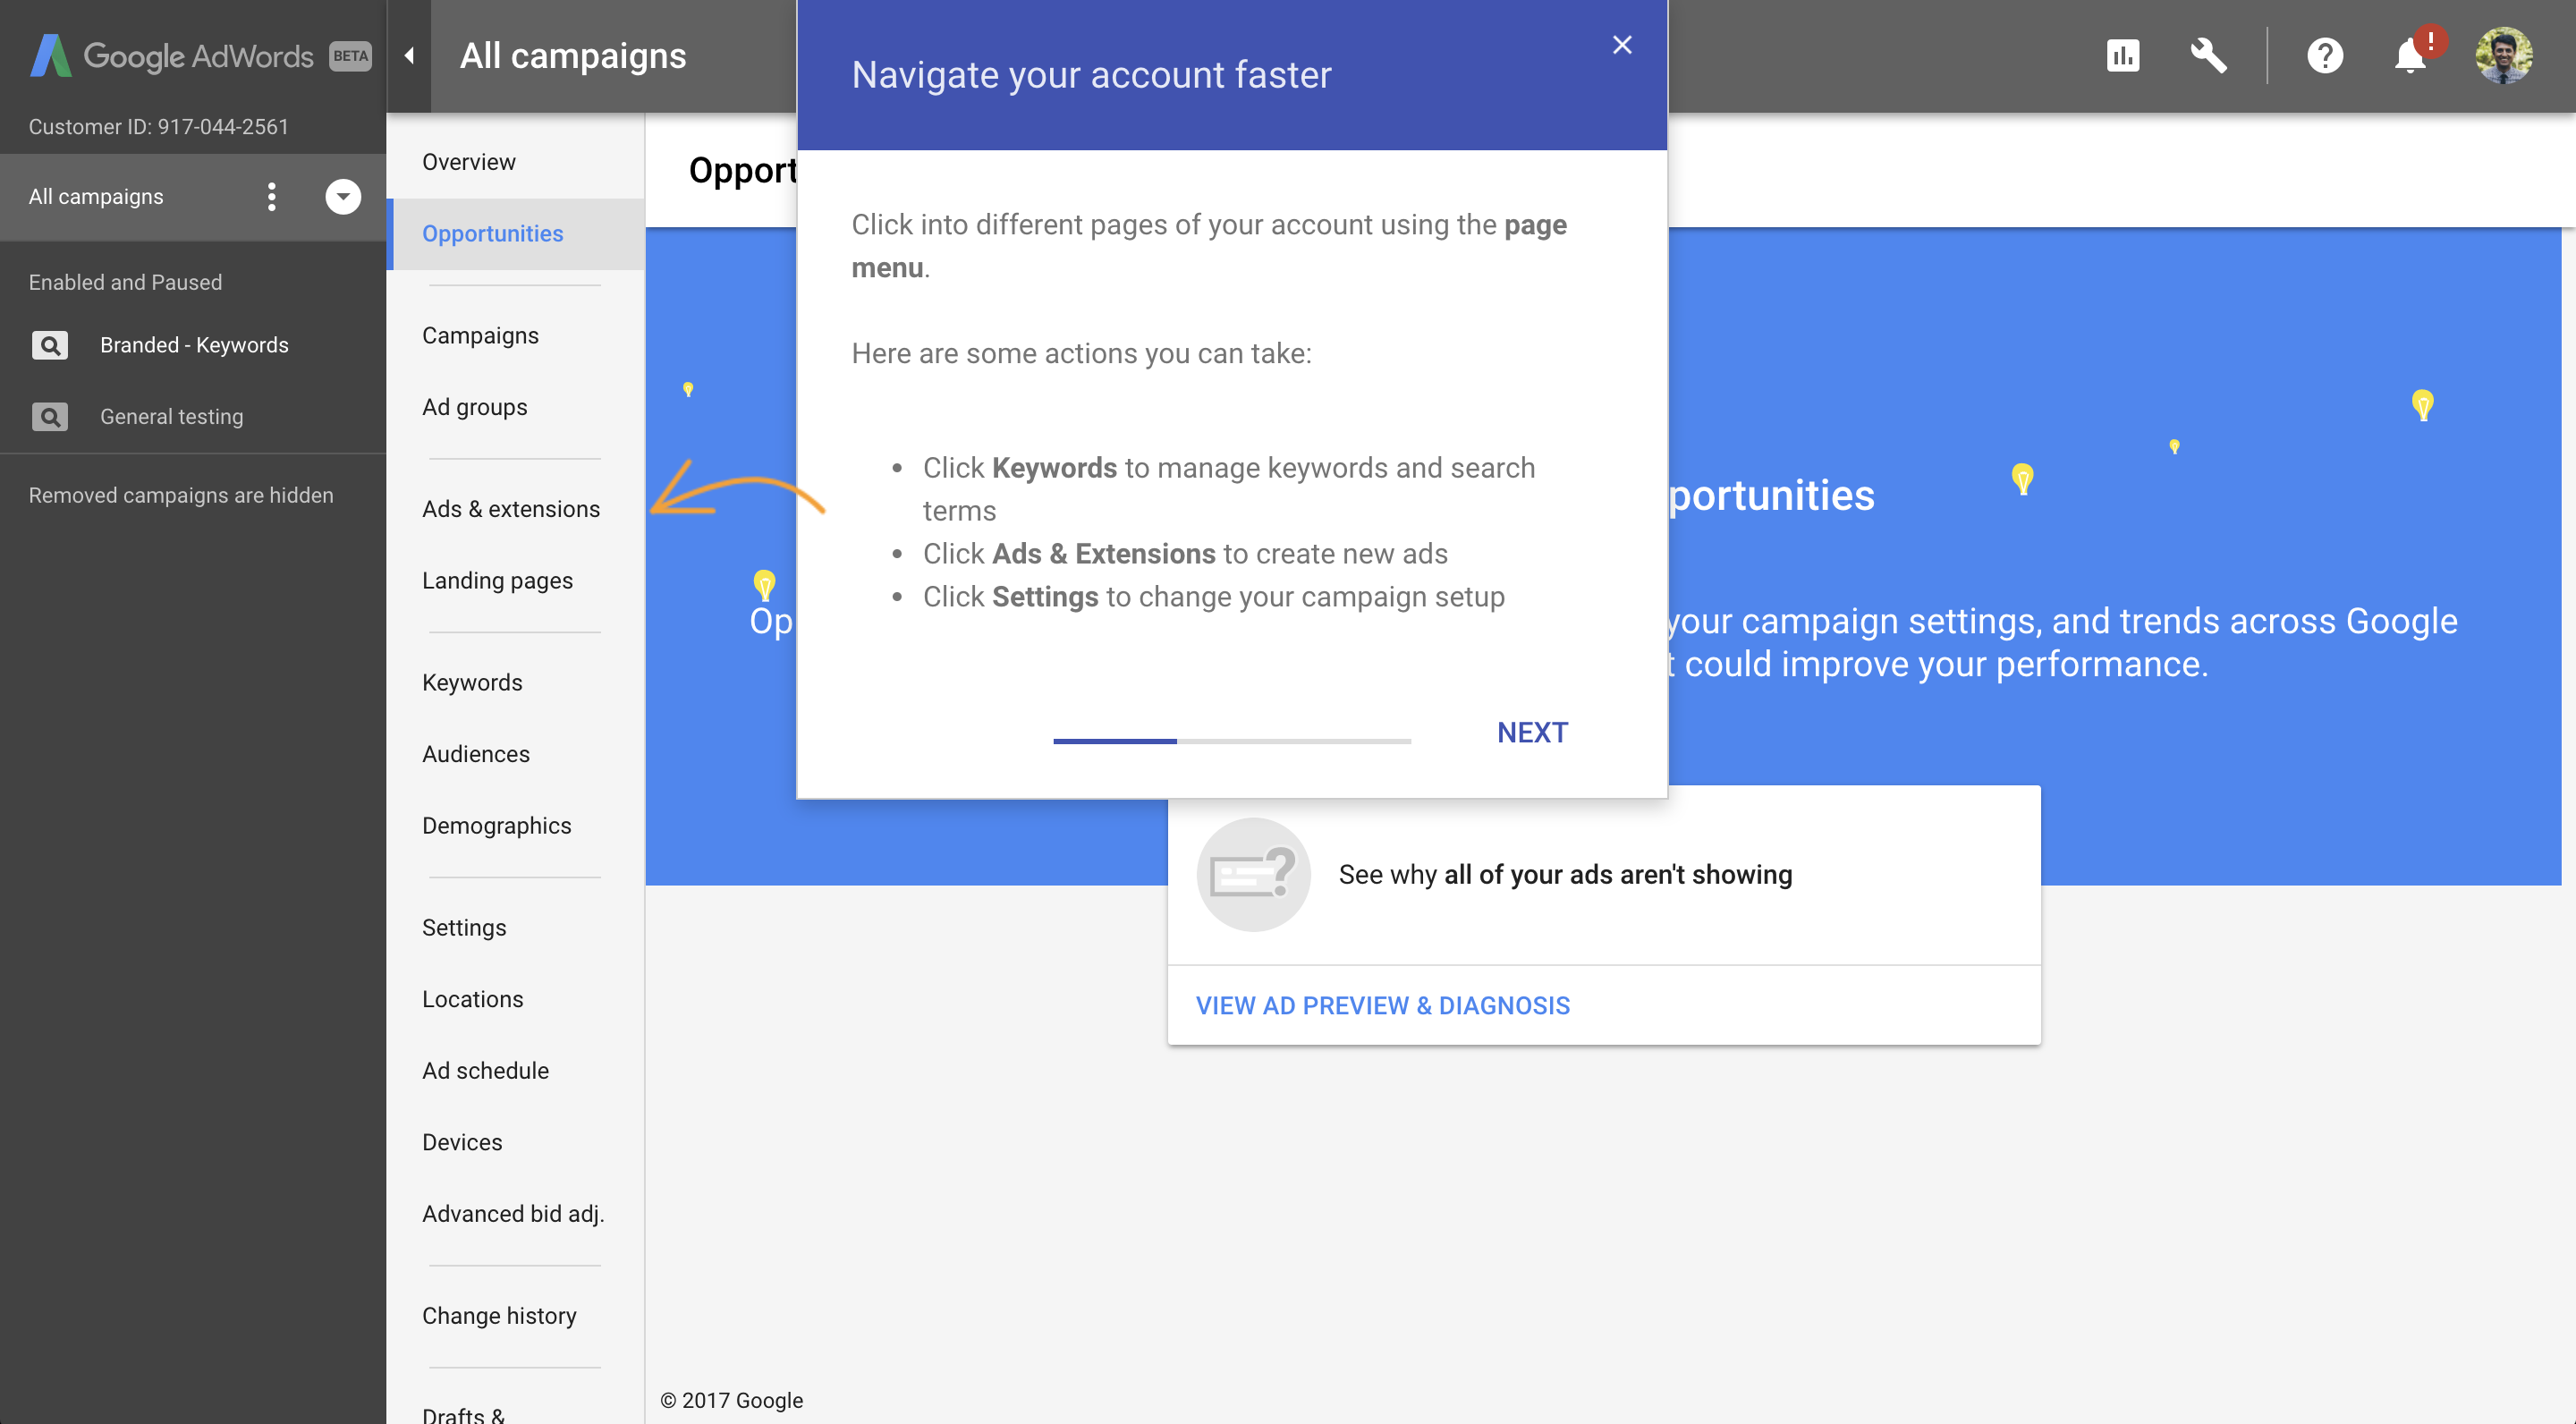Click the Customer ID 917-044-2561 text
Image resolution: width=2576 pixels, height=1424 pixels.
[x=158, y=127]
